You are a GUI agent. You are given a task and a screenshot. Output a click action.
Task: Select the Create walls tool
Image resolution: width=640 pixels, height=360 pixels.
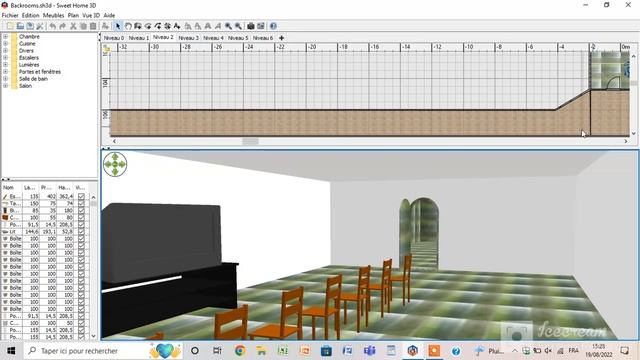click(x=138, y=26)
